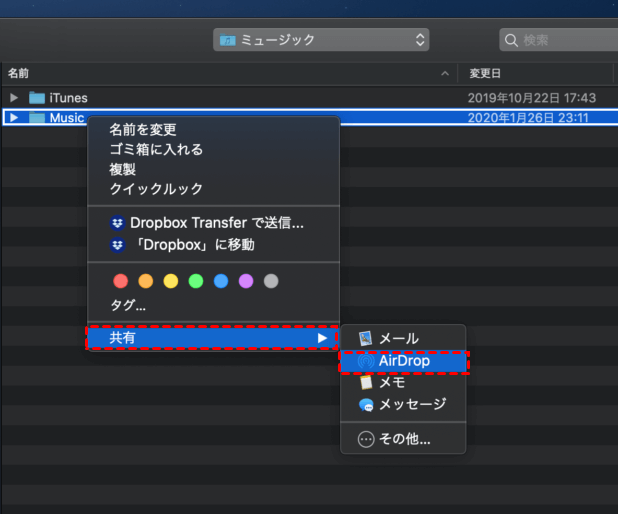Open the ミュージック location dropdown
Viewport: 618px width, 514px height.
pos(321,40)
